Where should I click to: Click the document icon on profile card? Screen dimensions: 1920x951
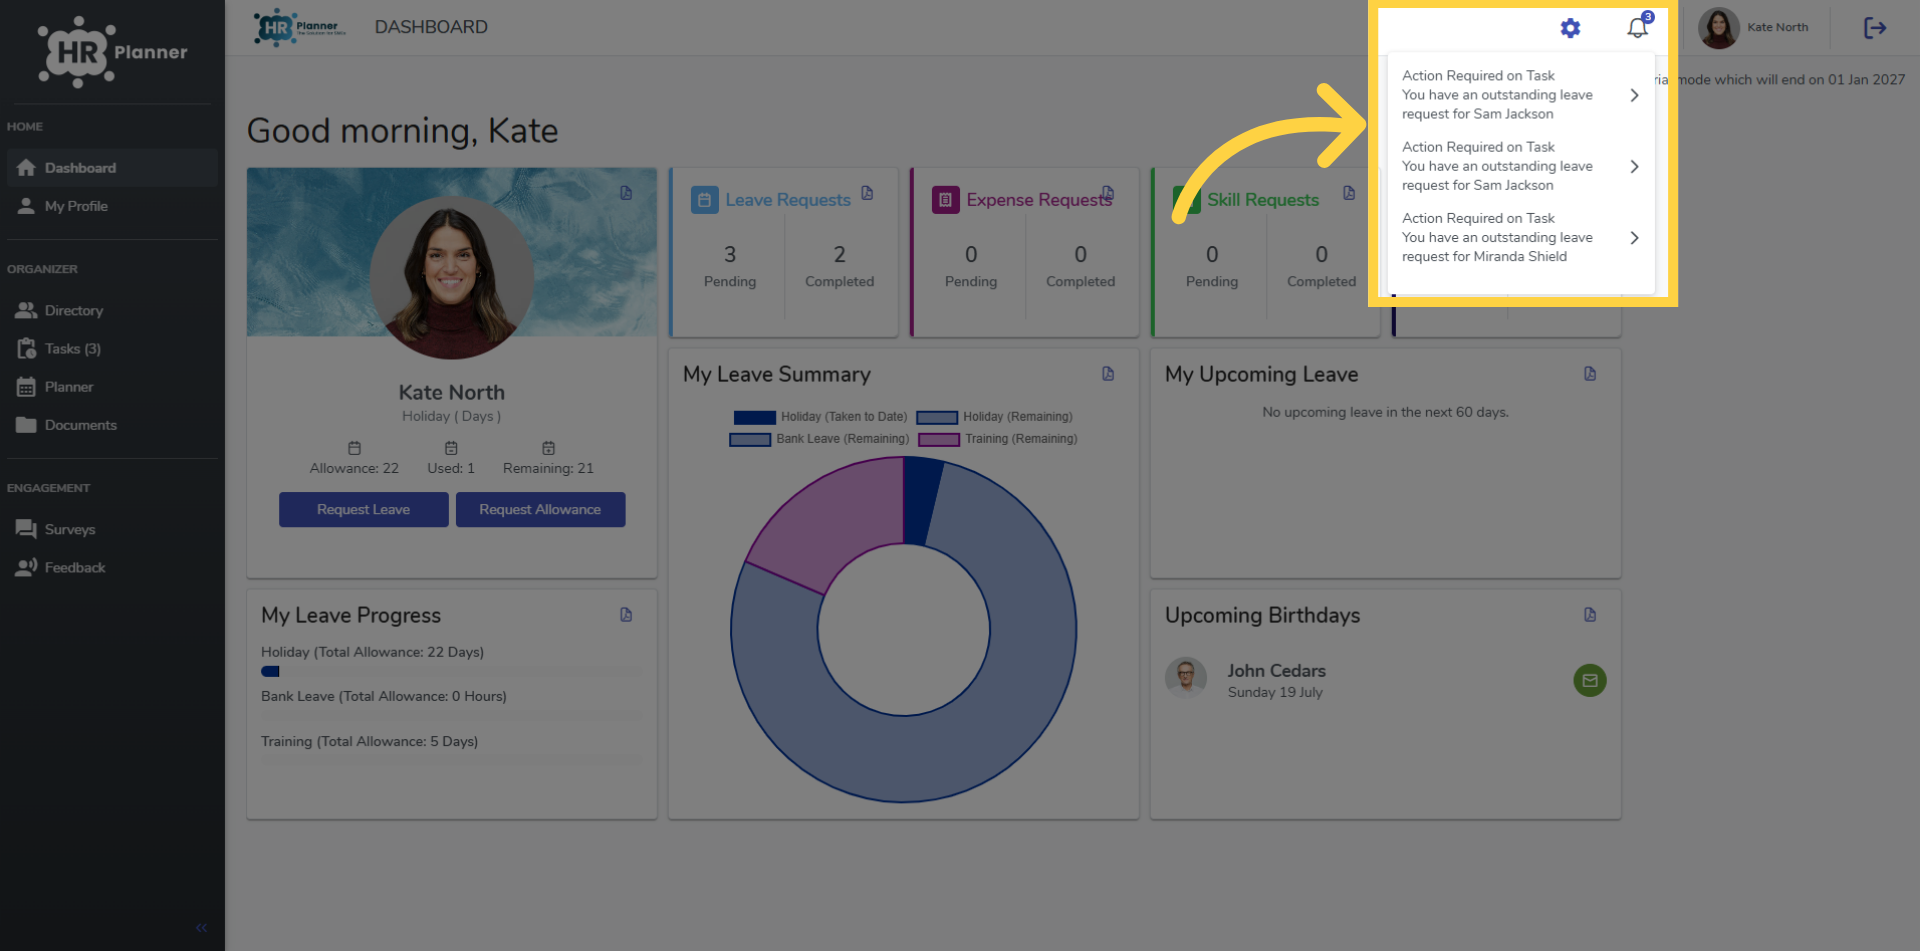tap(626, 193)
